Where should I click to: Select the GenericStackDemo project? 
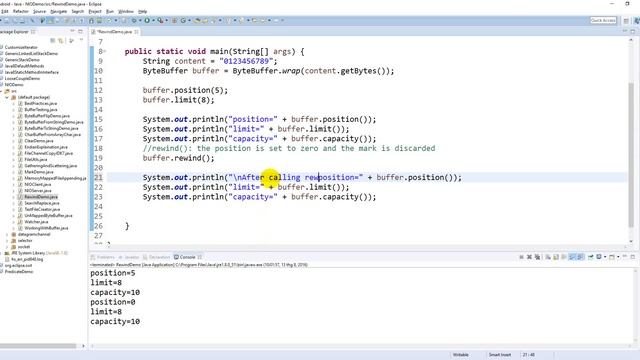22,60
